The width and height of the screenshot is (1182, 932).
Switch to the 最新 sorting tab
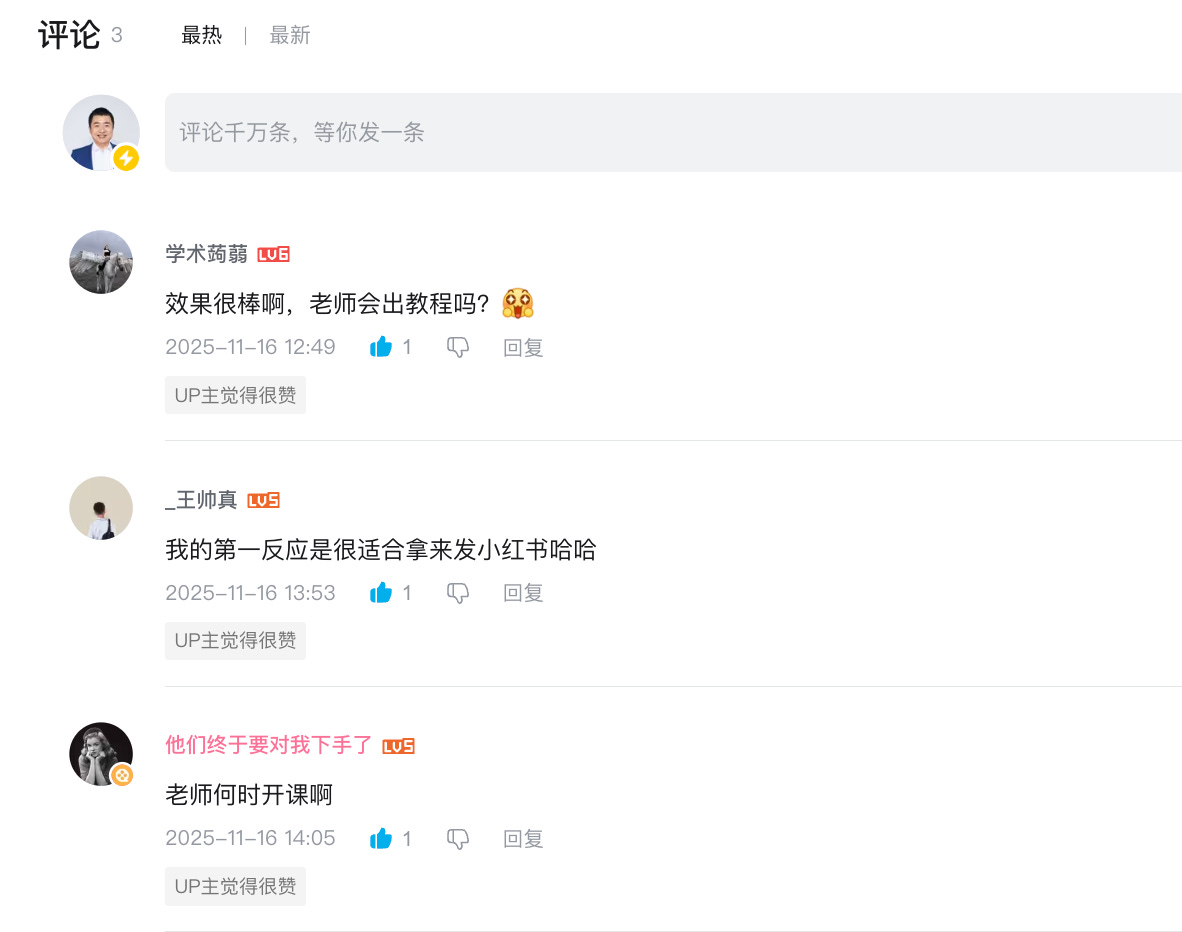[x=289, y=34]
